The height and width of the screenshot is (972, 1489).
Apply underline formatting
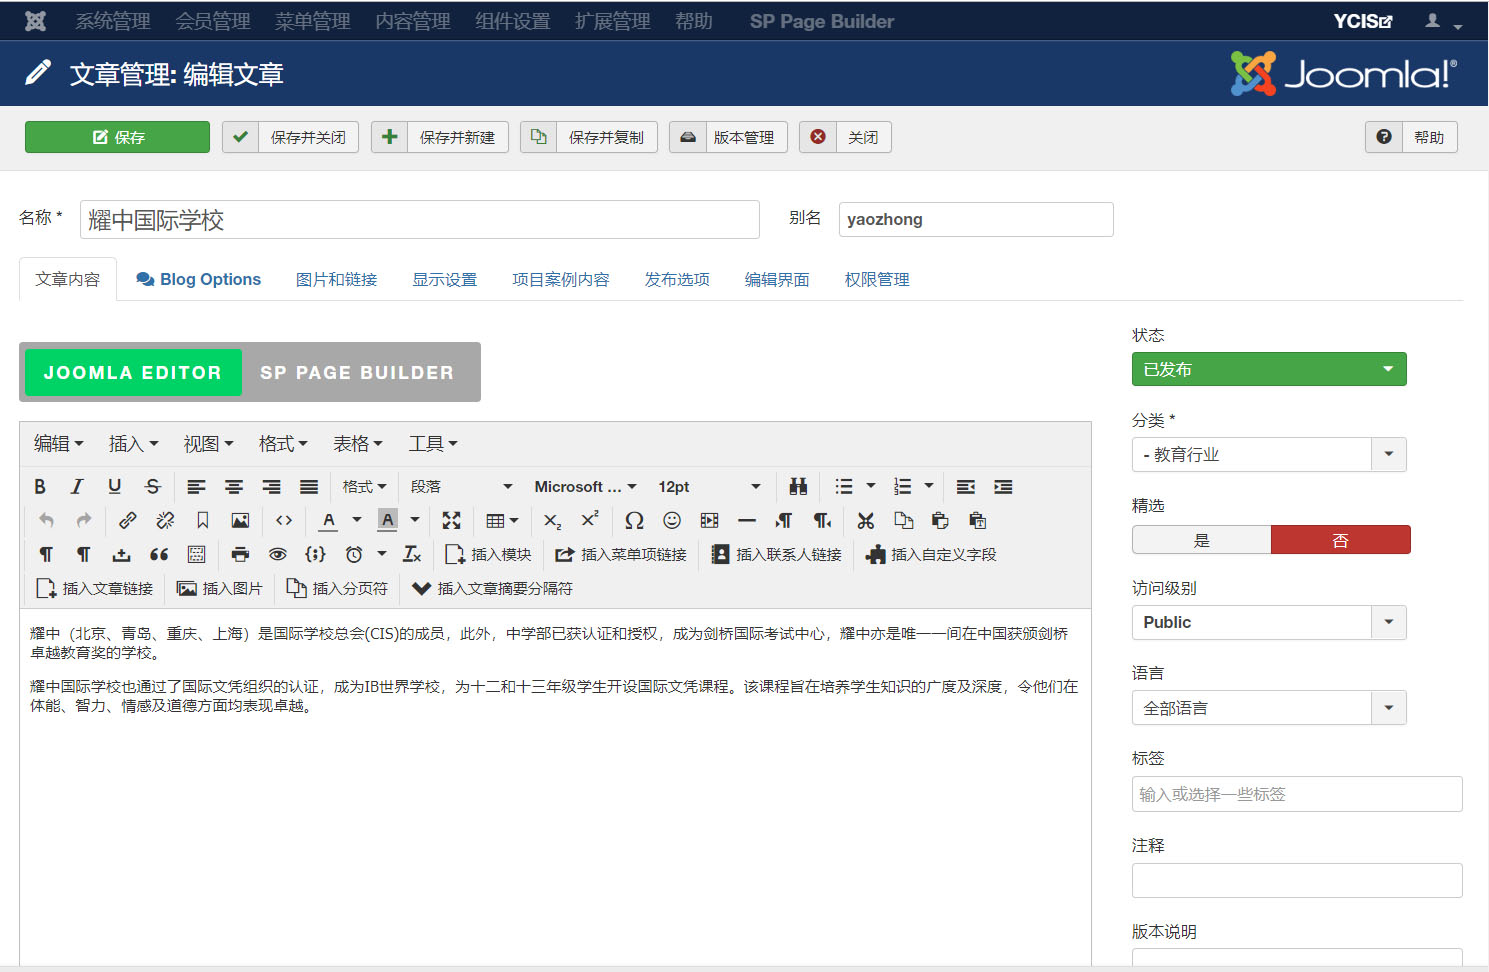[x=115, y=487]
